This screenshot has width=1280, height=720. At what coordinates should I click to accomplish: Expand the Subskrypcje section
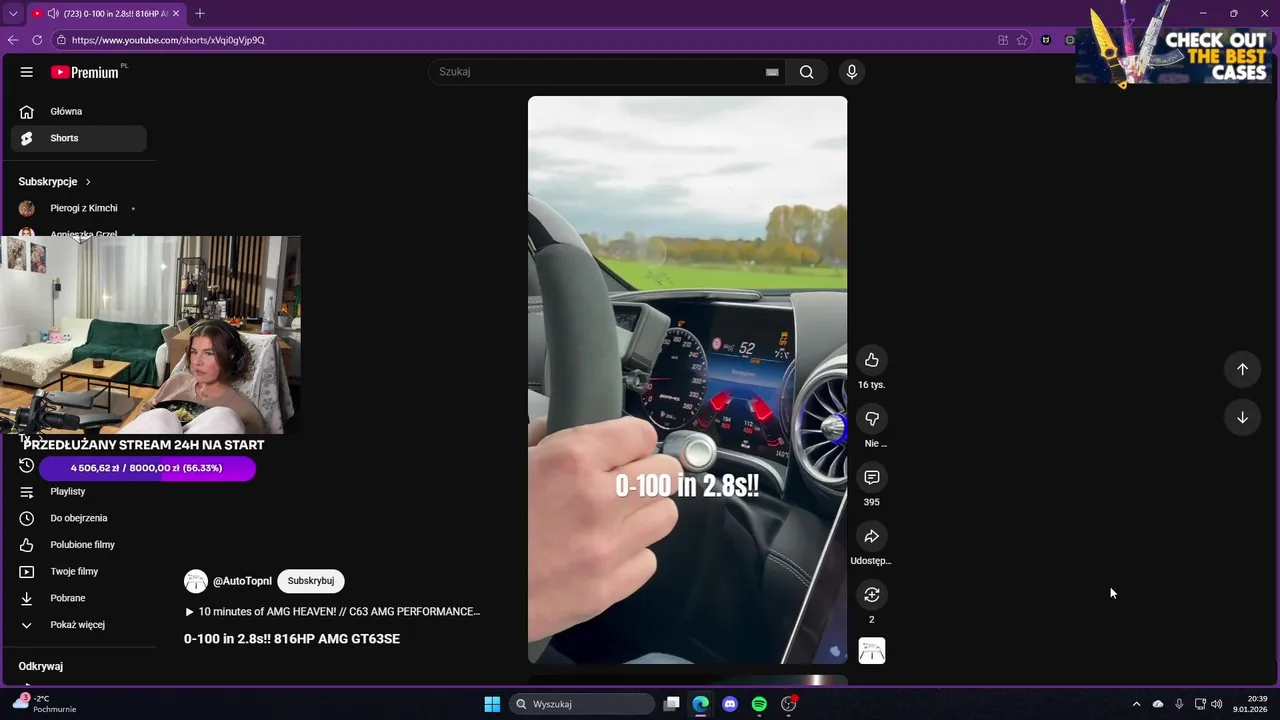tap(55, 182)
